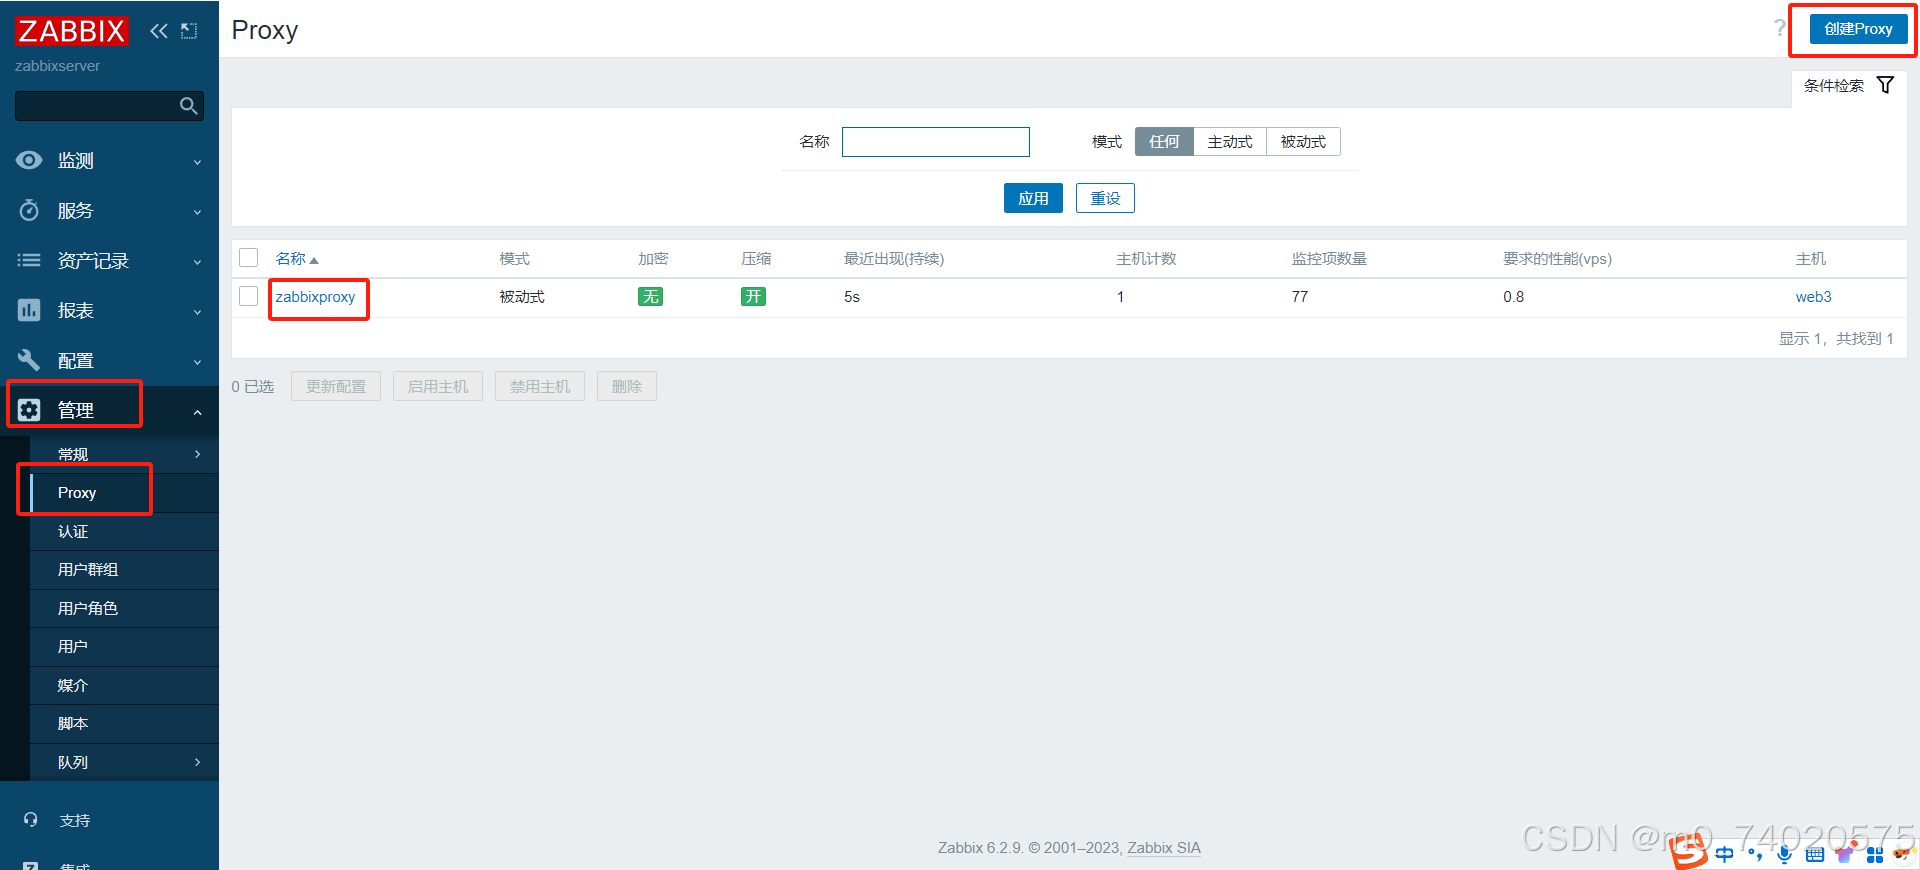This screenshot has height=870, width=1920.
Task: Click the filter funnel icon
Action: (x=1885, y=85)
